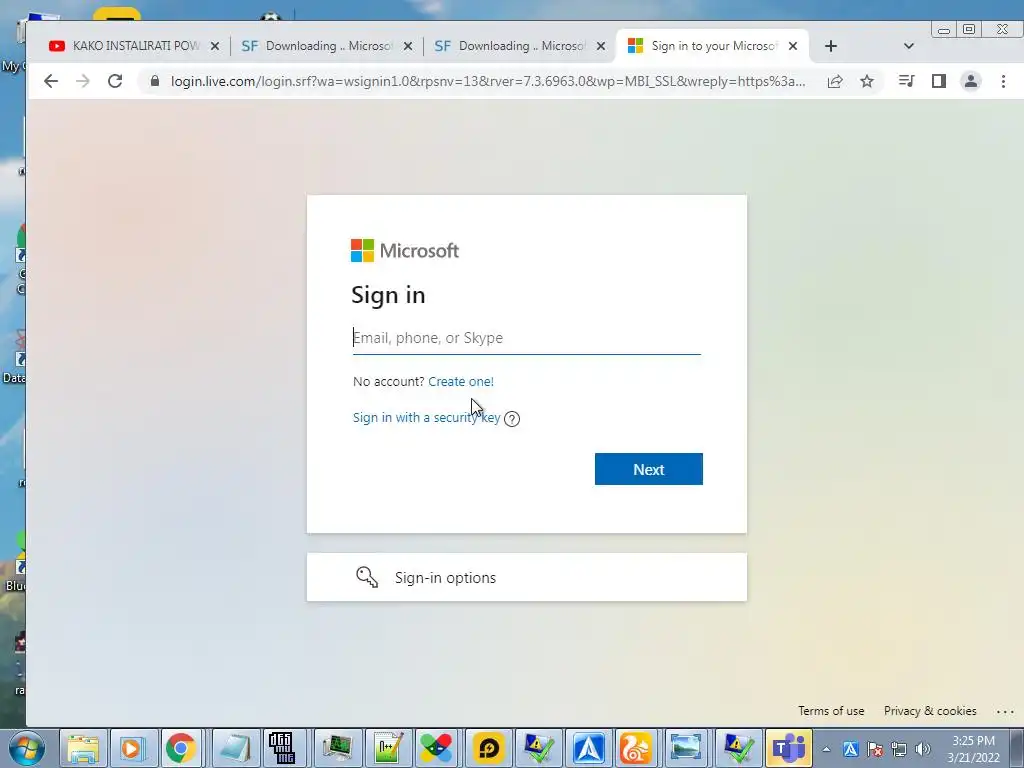Bookmark this page with the star icon
The height and width of the screenshot is (768, 1024).
(x=867, y=81)
